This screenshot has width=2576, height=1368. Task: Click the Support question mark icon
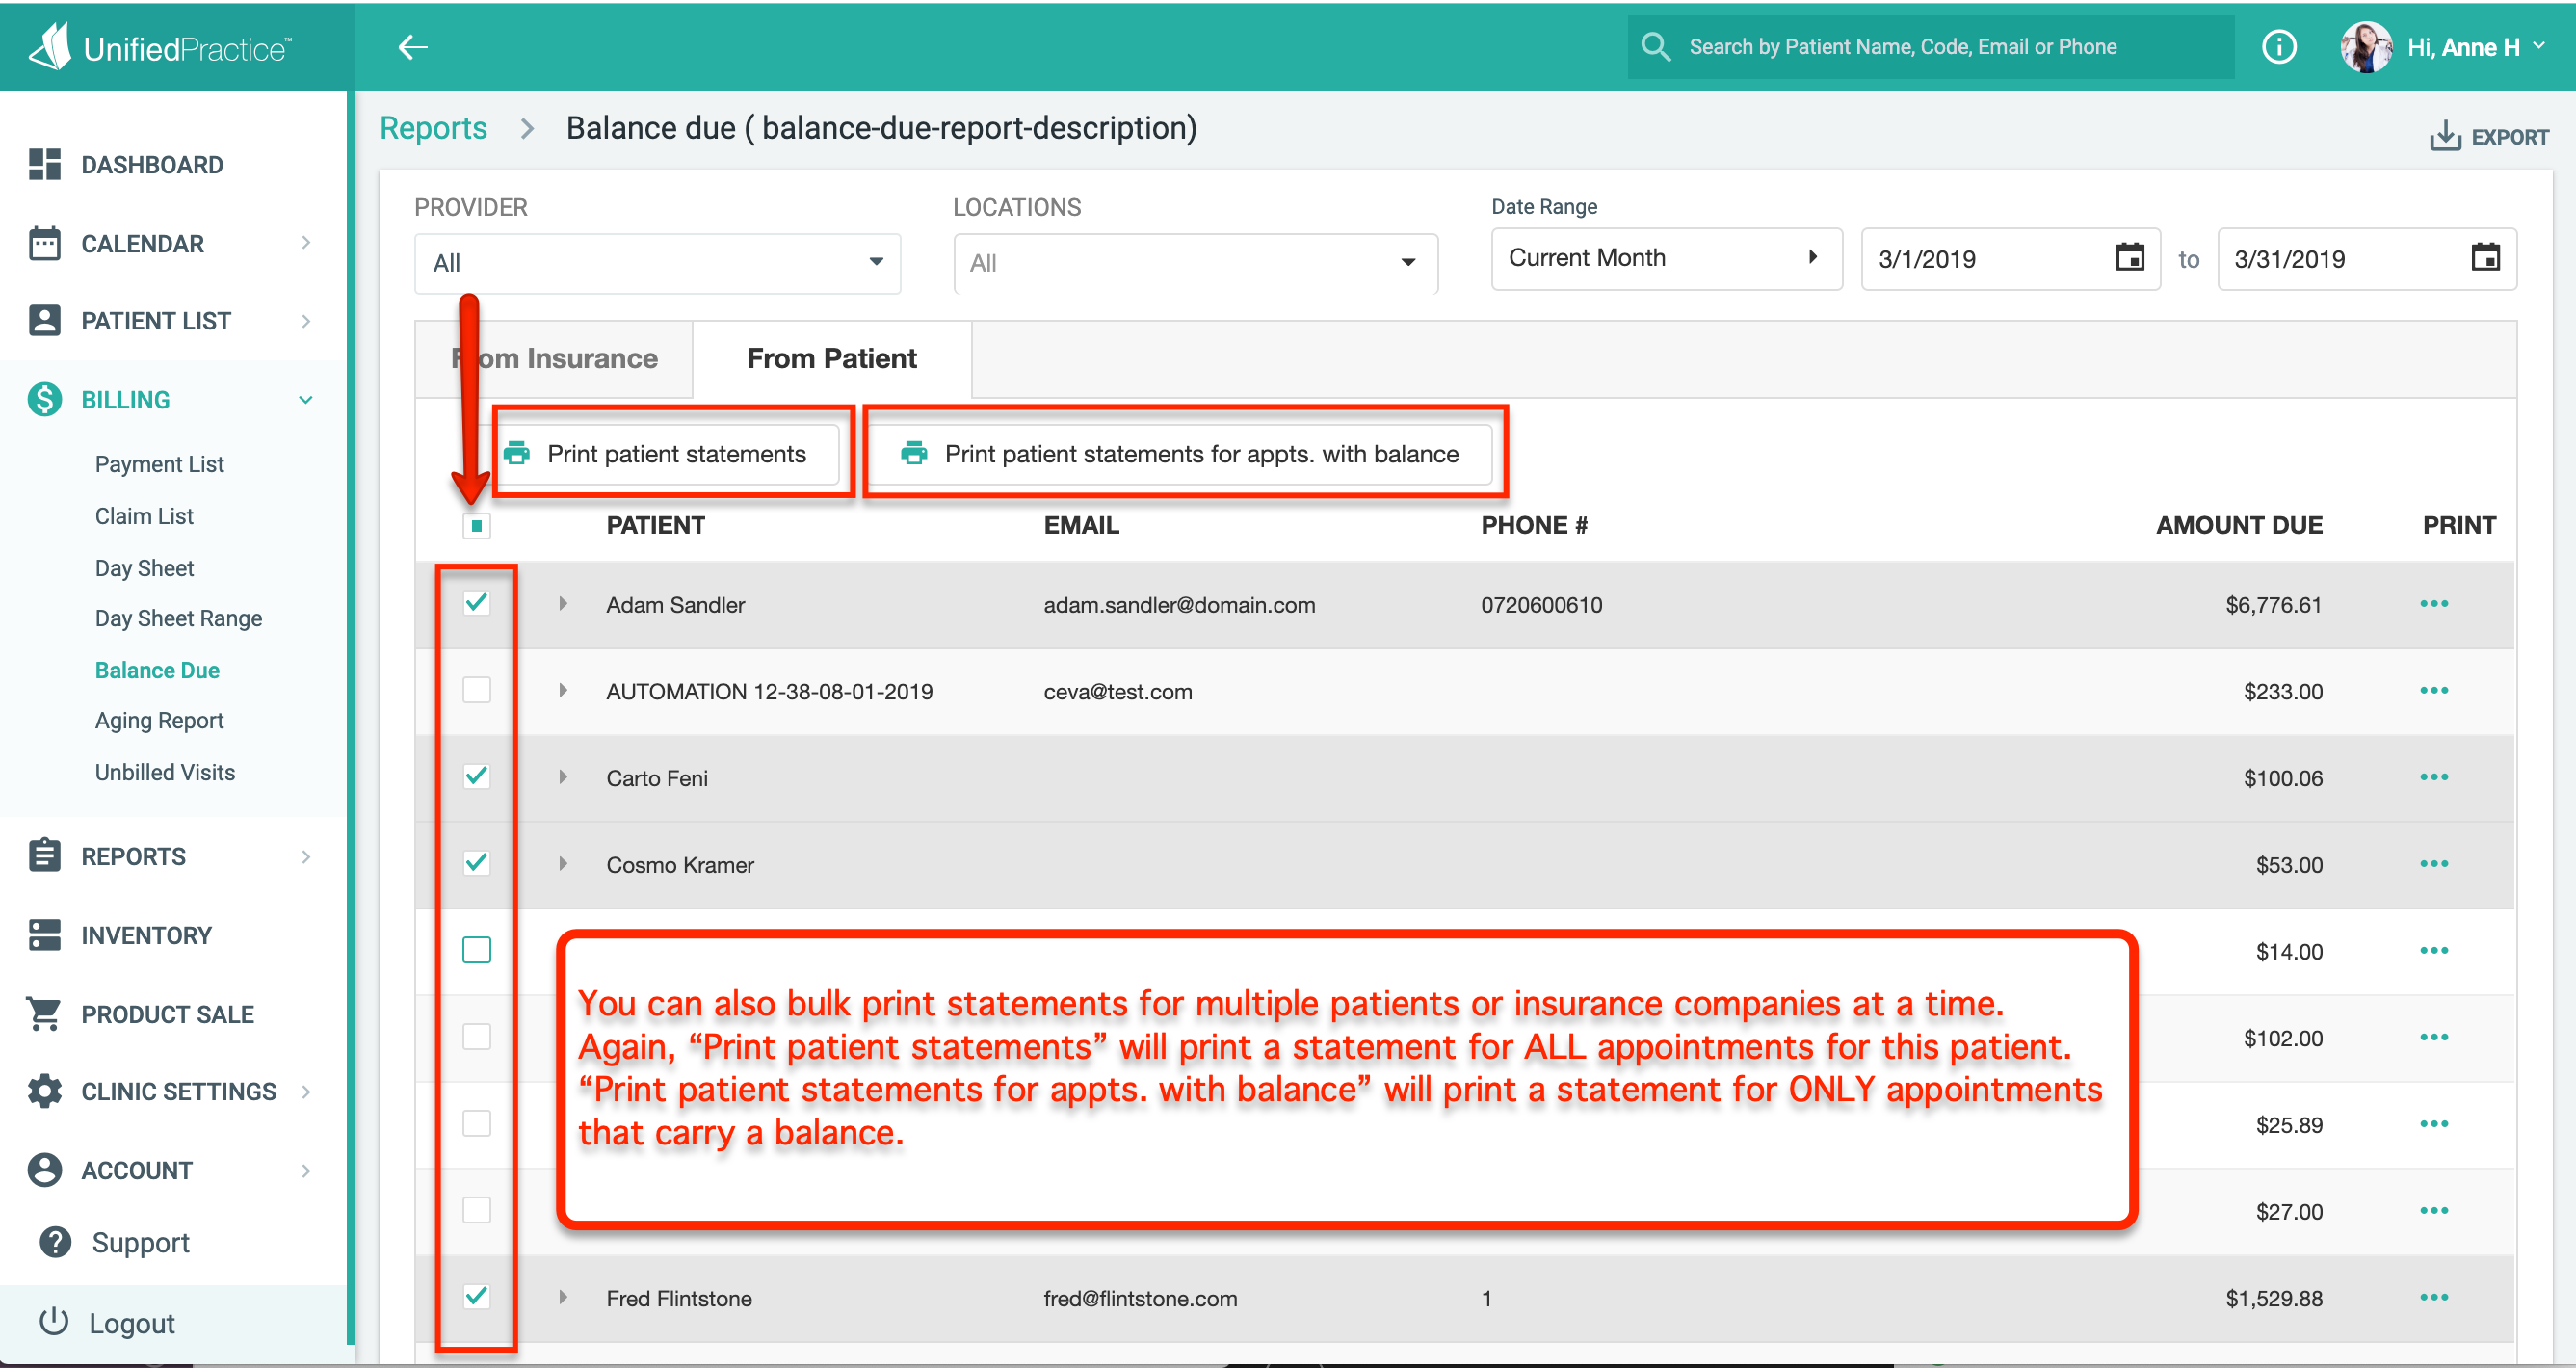click(55, 1242)
